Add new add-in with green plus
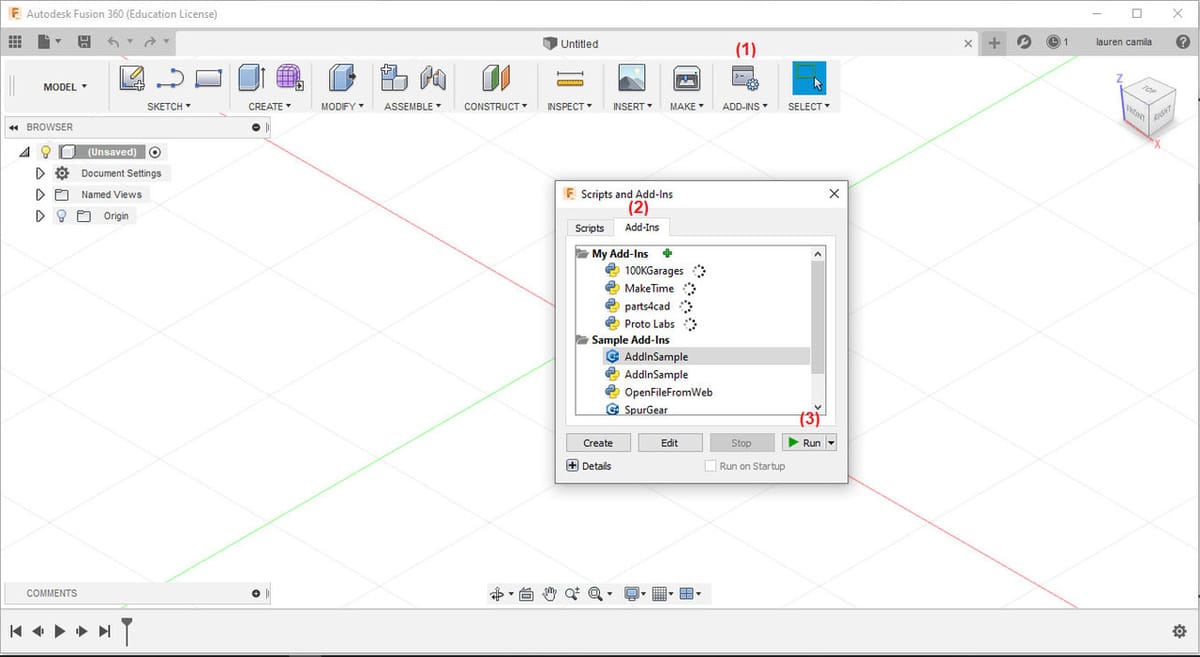This screenshot has width=1200, height=657. pyautogui.click(x=668, y=253)
